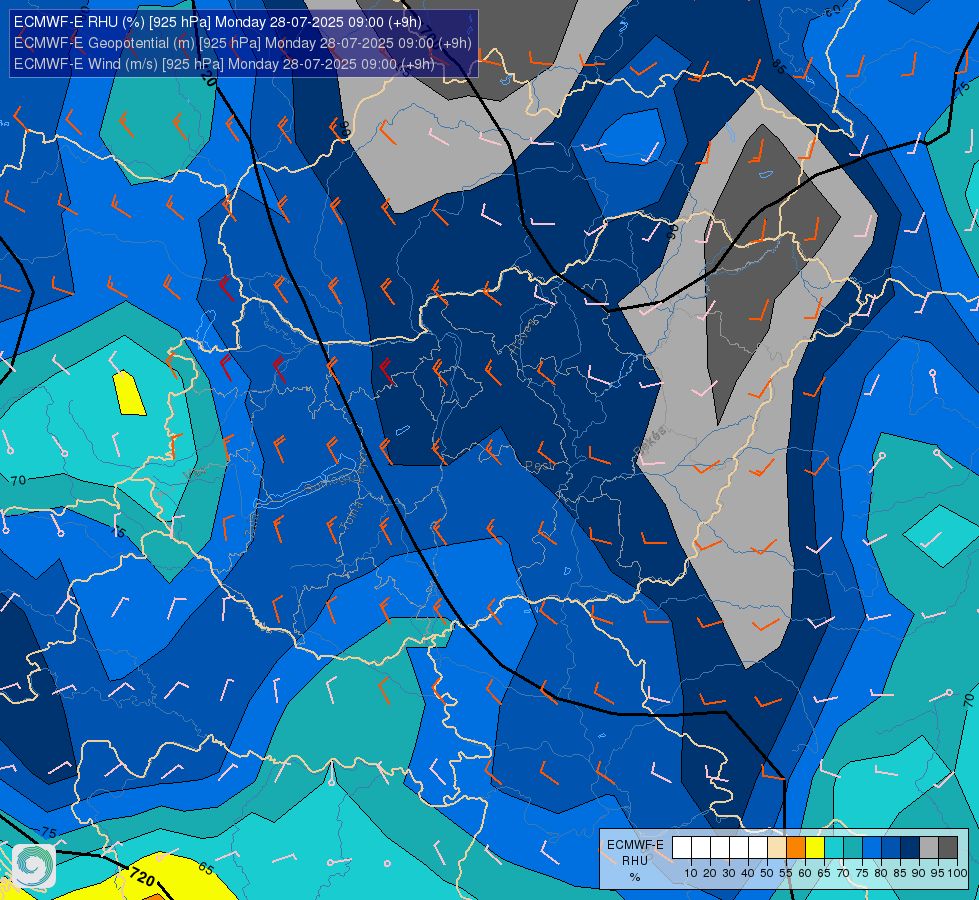The image size is (979, 900).
Task: Pick the dark gray 95–100% legend swatch
Action: pos(948,848)
